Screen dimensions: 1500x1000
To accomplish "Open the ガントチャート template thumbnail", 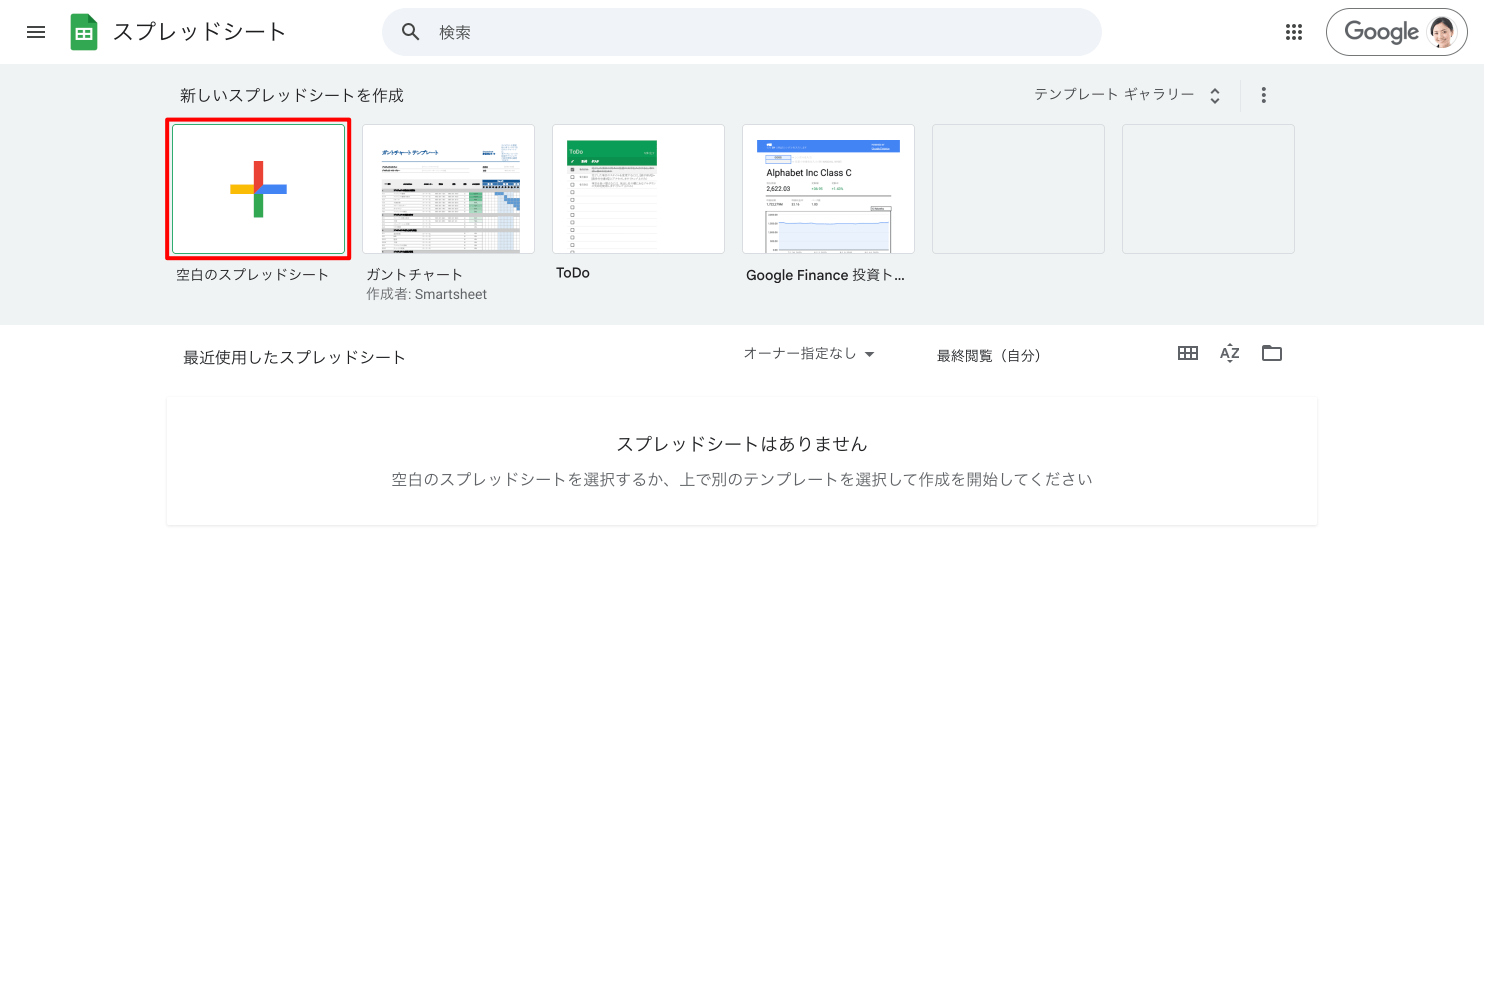I will [448, 189].
